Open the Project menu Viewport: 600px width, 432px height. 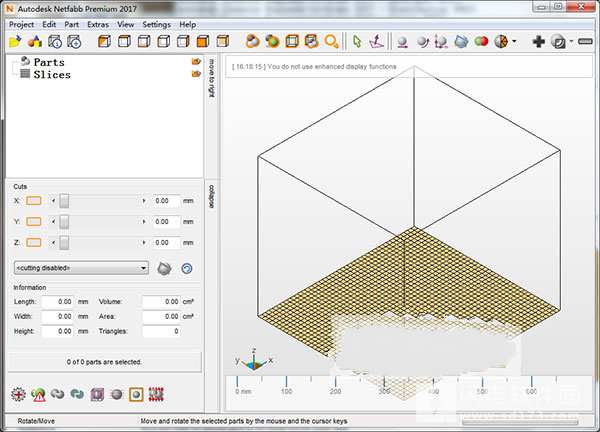coord(21,24)
